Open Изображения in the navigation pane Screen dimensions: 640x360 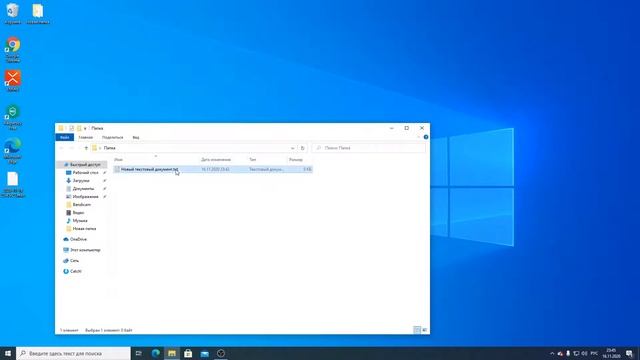[85, 197]
